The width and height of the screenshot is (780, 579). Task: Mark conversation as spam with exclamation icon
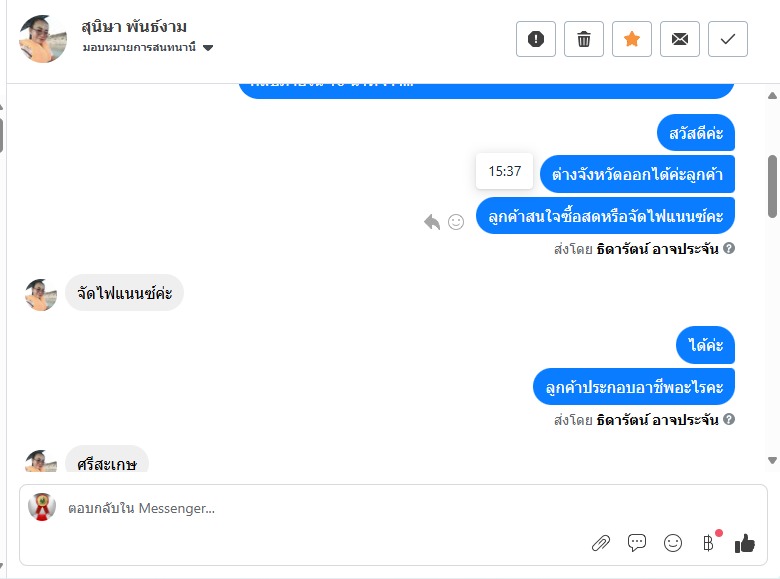[x=536, y=39]
